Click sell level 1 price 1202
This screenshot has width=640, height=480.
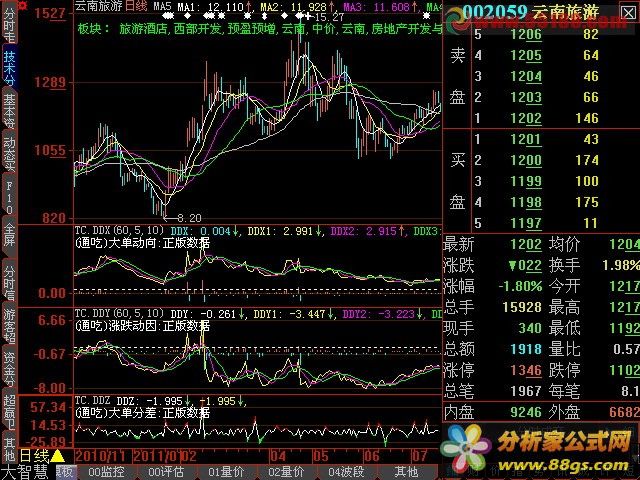(x=526, y=118)
